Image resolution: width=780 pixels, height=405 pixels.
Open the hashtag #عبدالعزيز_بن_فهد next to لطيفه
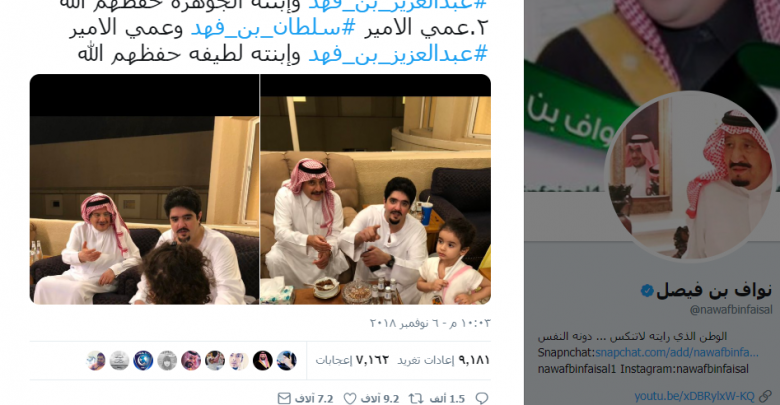click(x=398, y=54)
